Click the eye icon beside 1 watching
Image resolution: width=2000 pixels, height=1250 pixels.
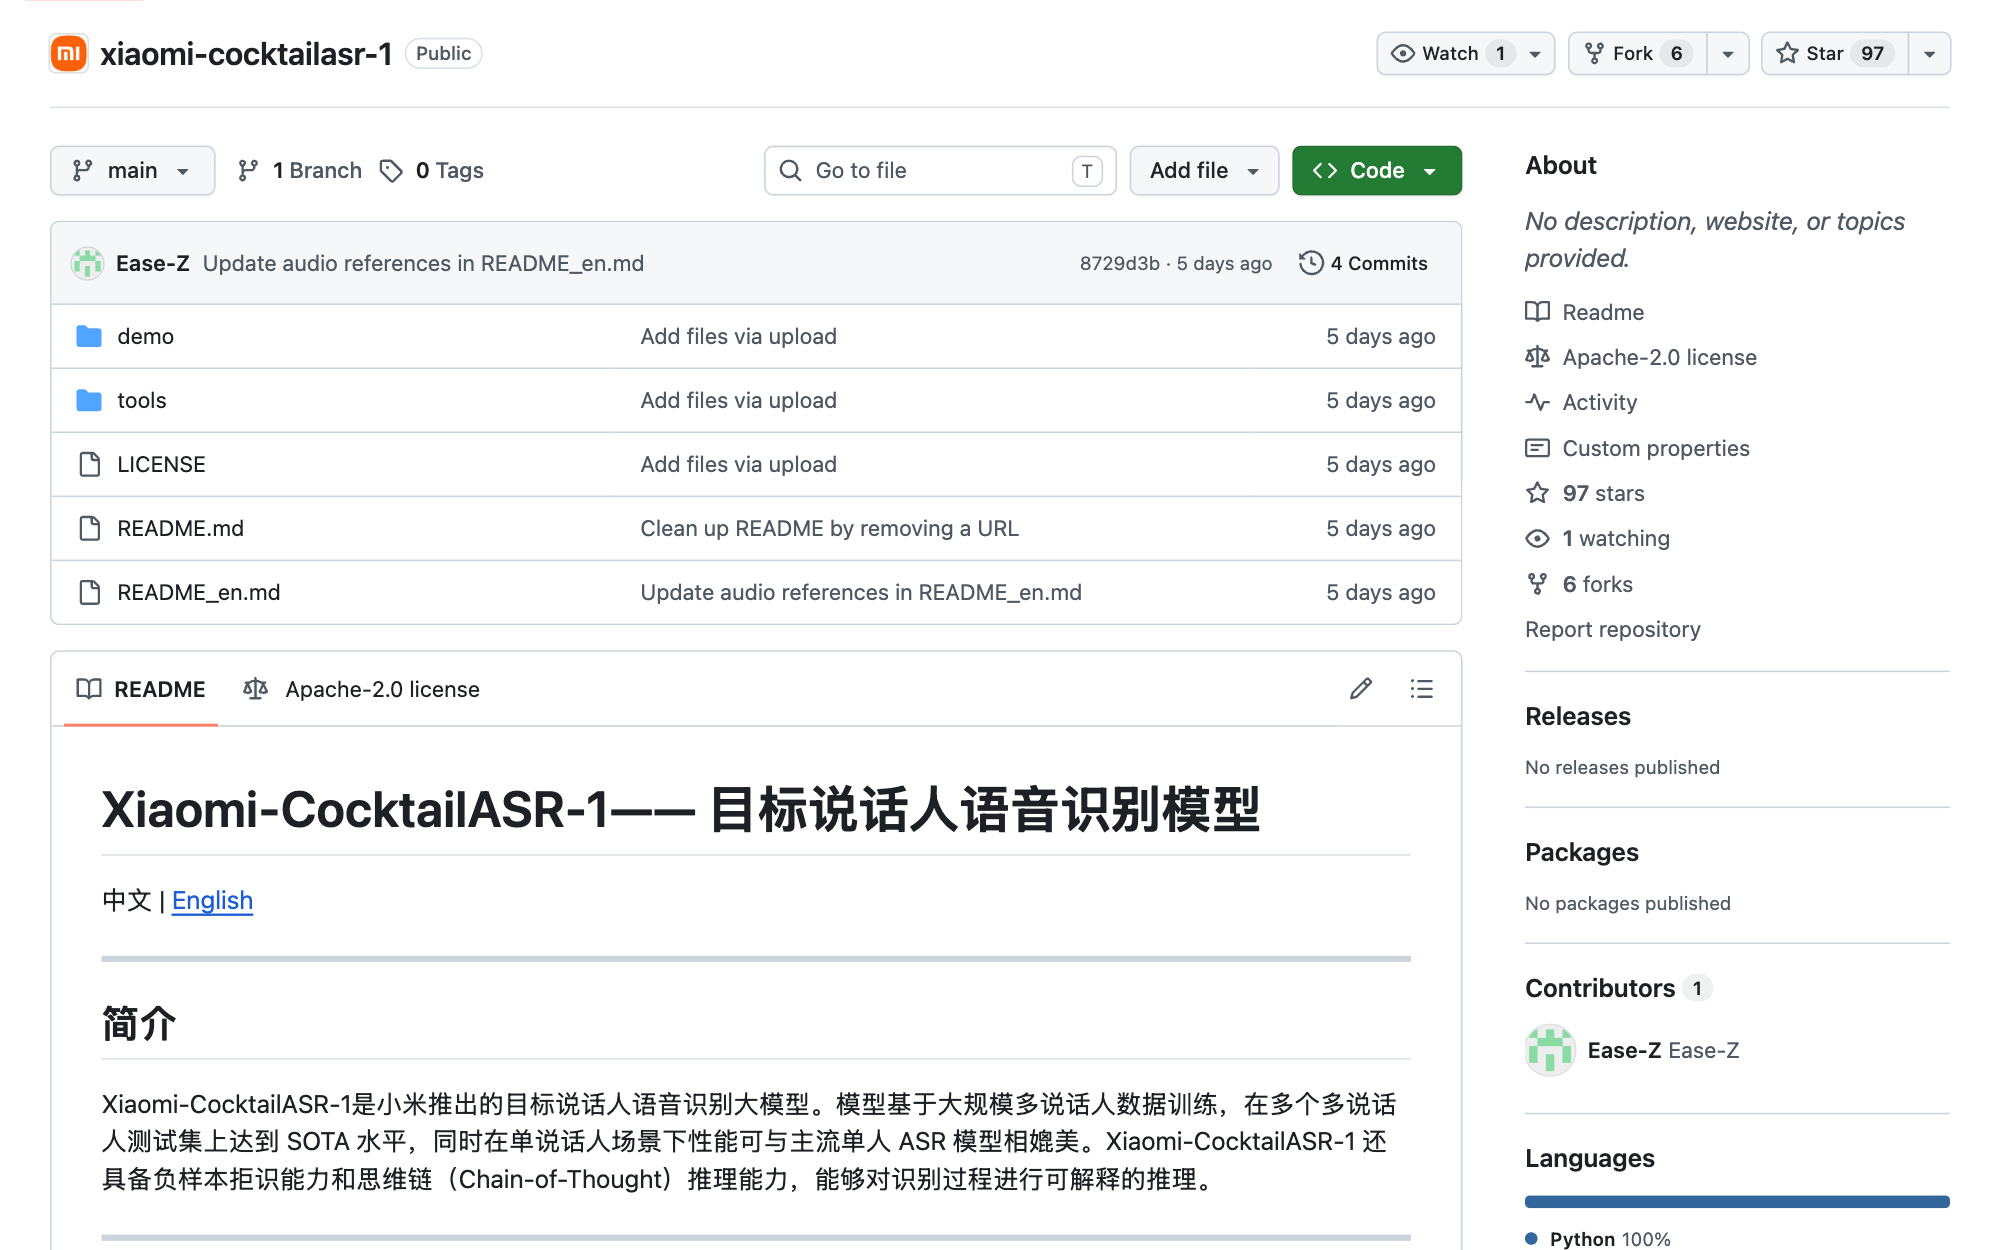point(1537,538)
